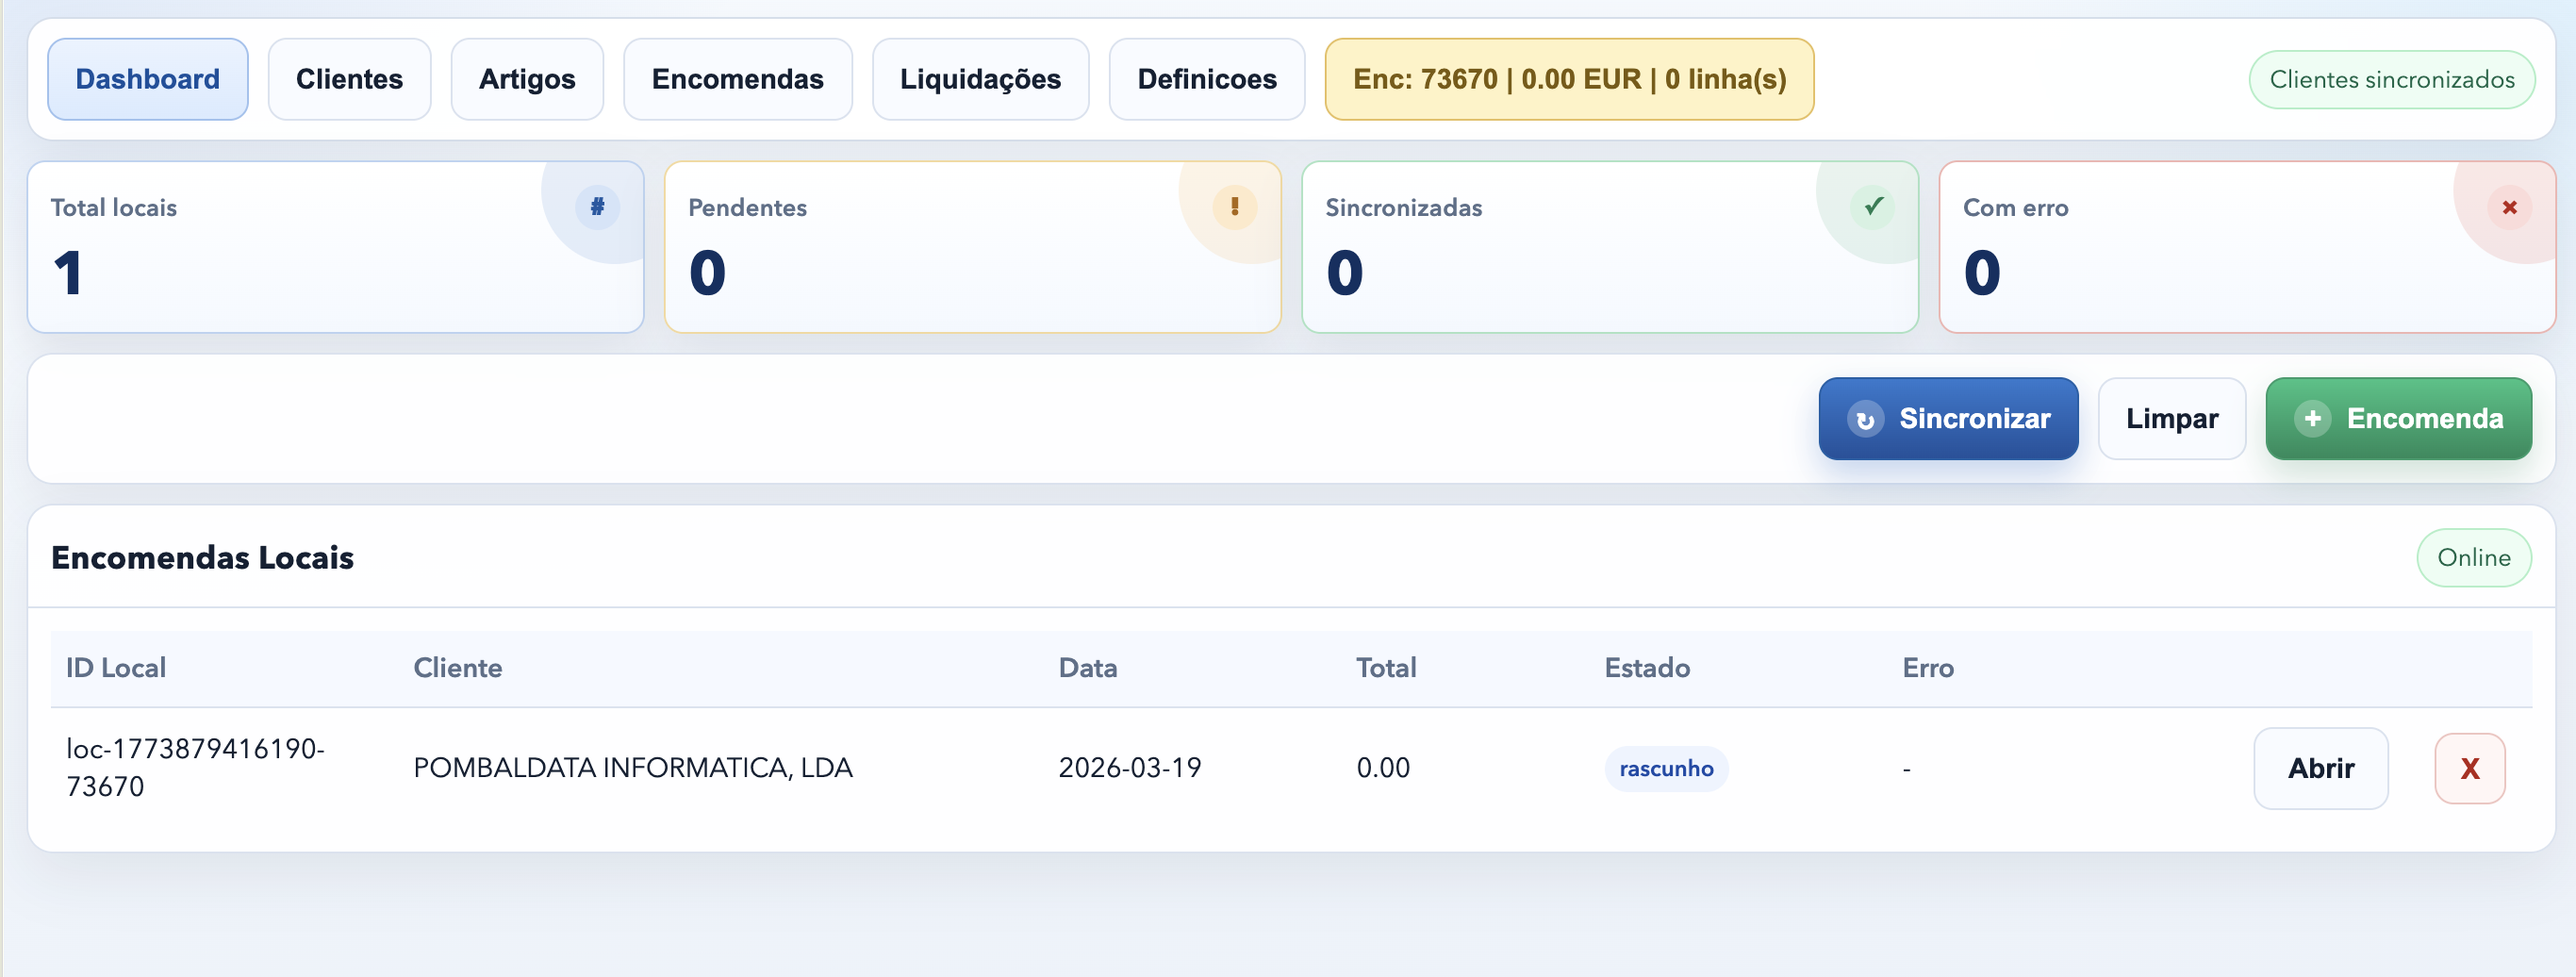Click the checkmark icon on the Sincronizadas card
2576x977 pixels.
[1871, 208]
